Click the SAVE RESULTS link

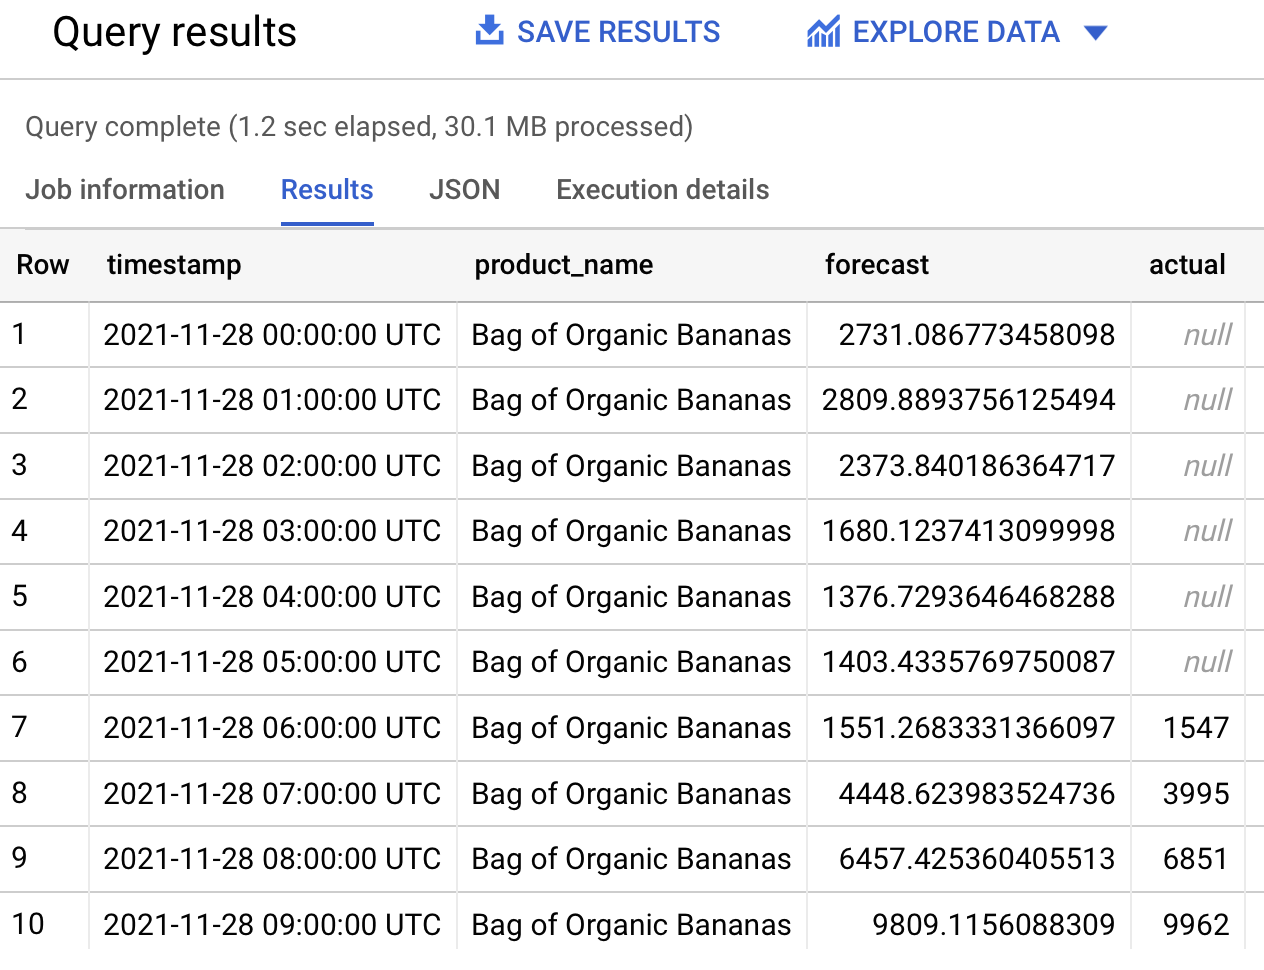(617, 31)
